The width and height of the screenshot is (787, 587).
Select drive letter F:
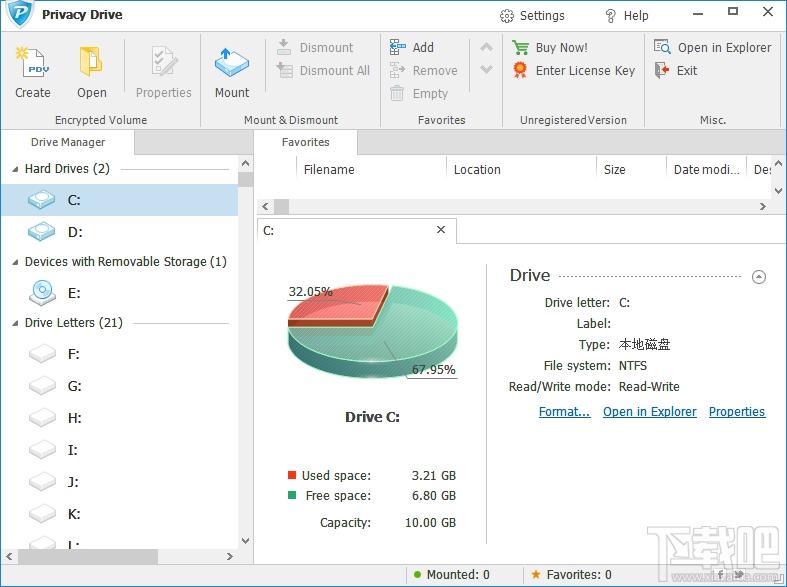tap(119, 354)
